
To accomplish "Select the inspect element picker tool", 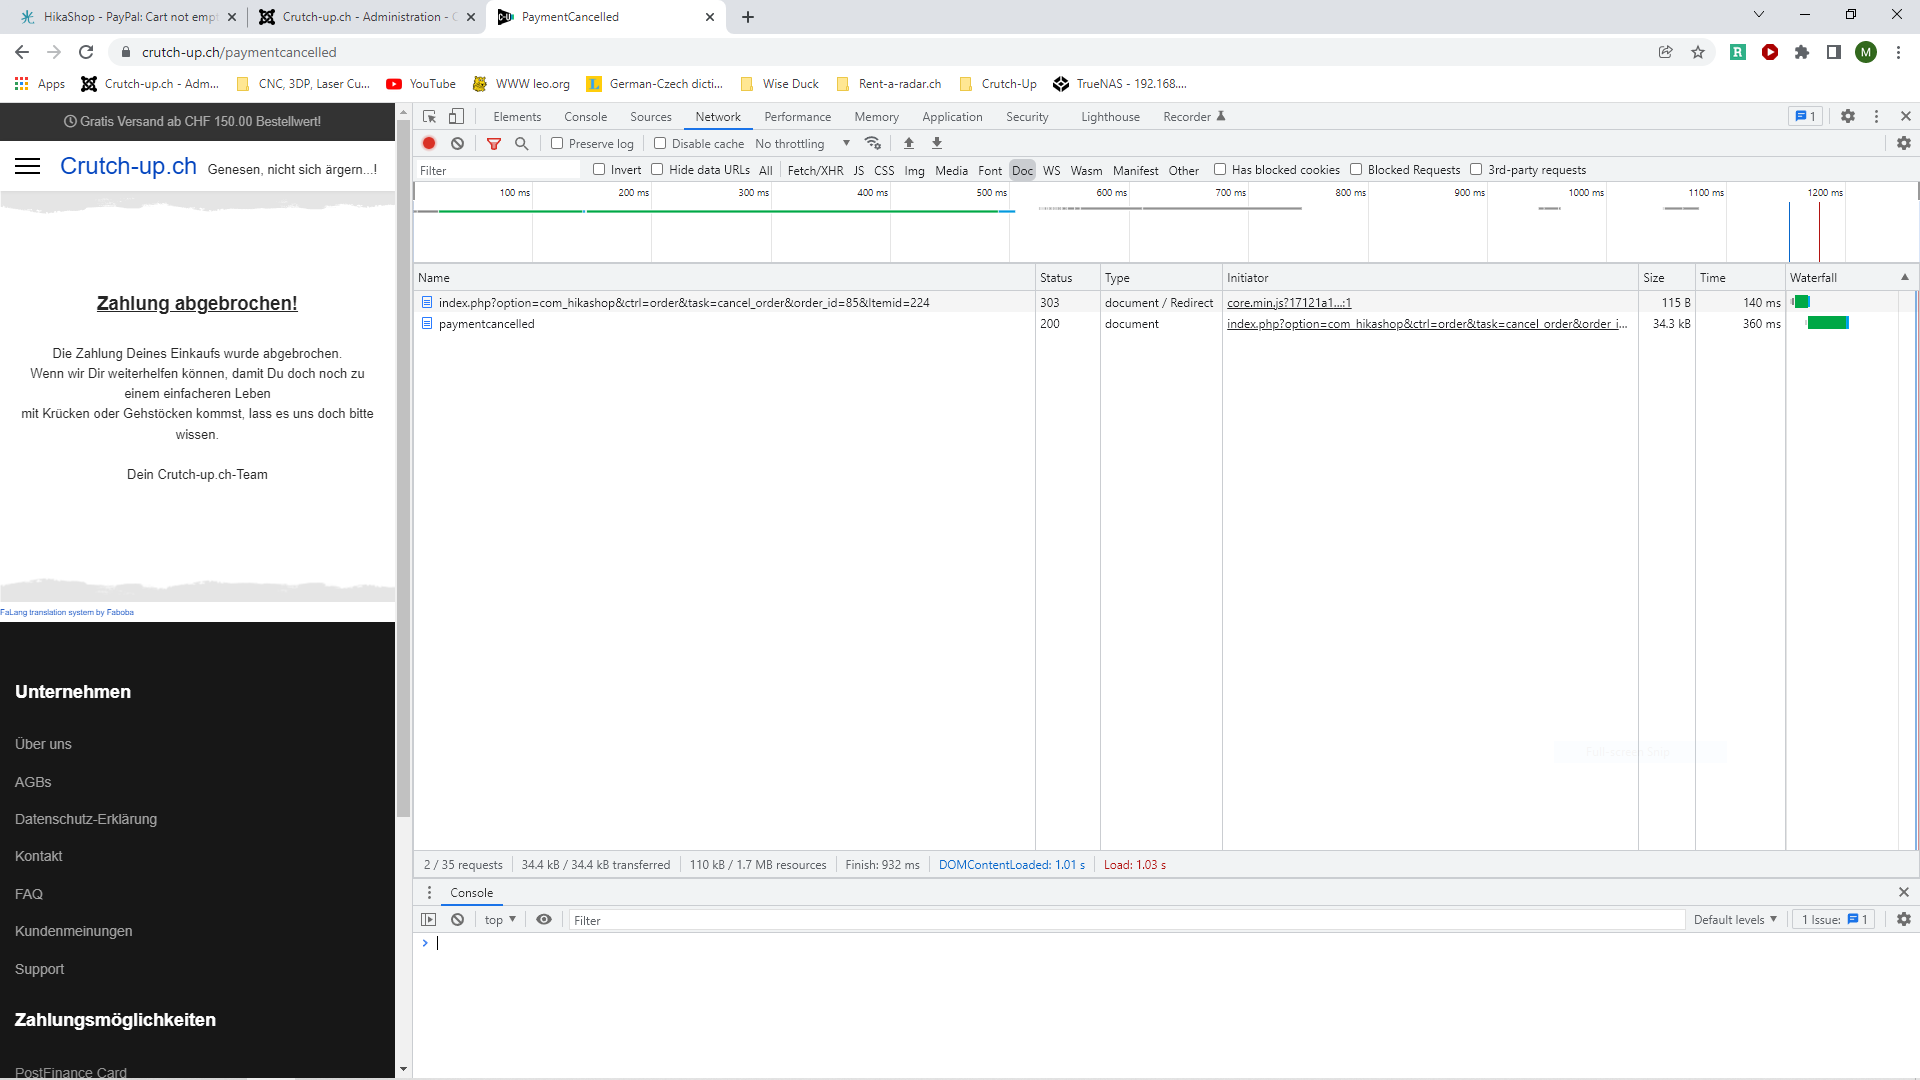I will pos(430,116).
